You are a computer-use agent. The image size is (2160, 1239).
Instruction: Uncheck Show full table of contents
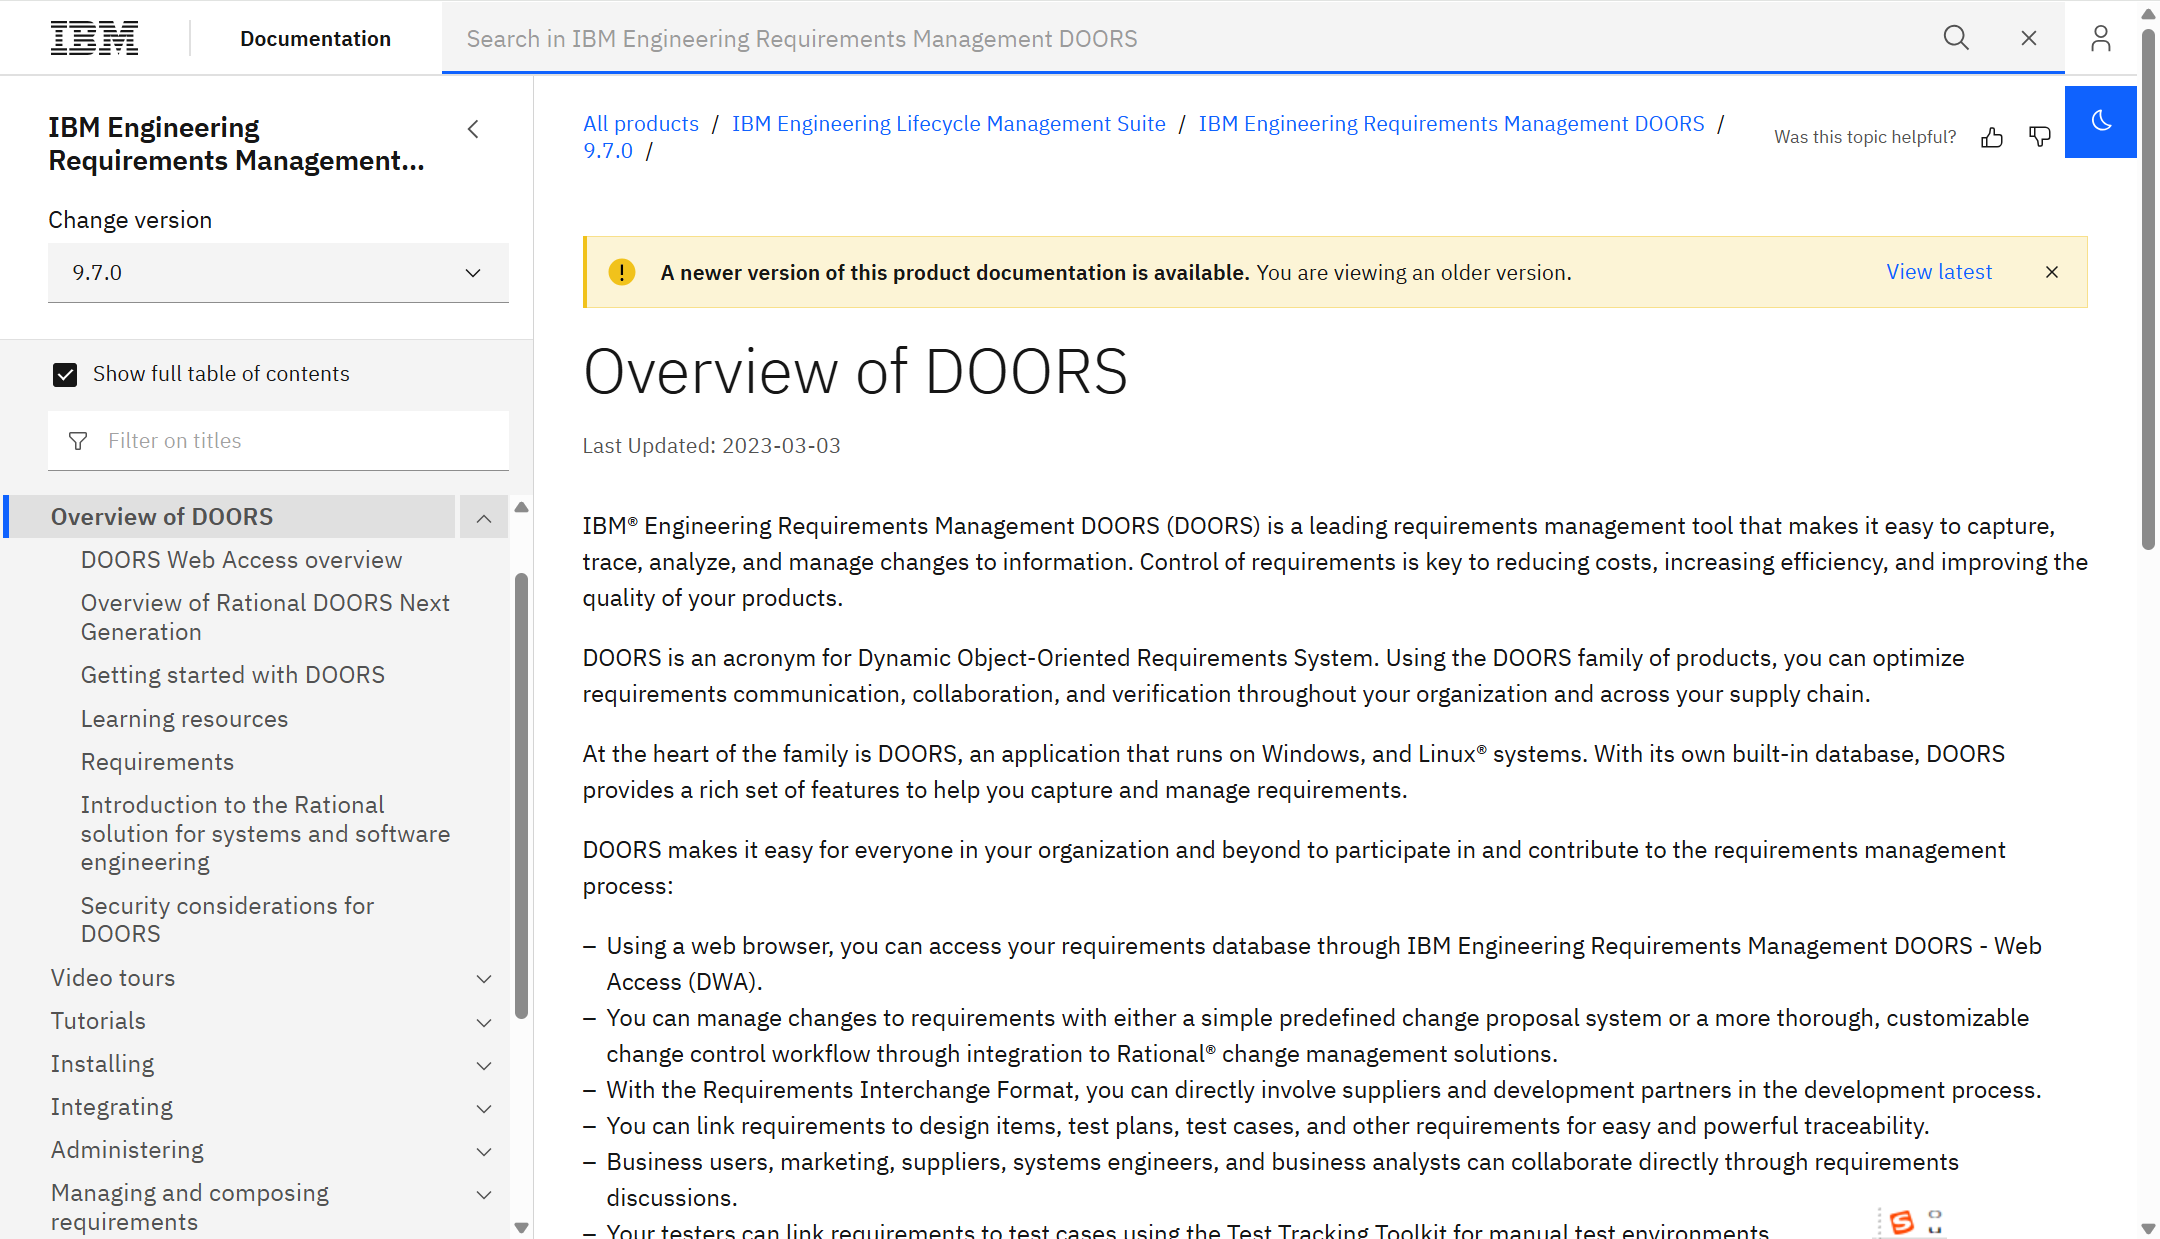[65, 374]
